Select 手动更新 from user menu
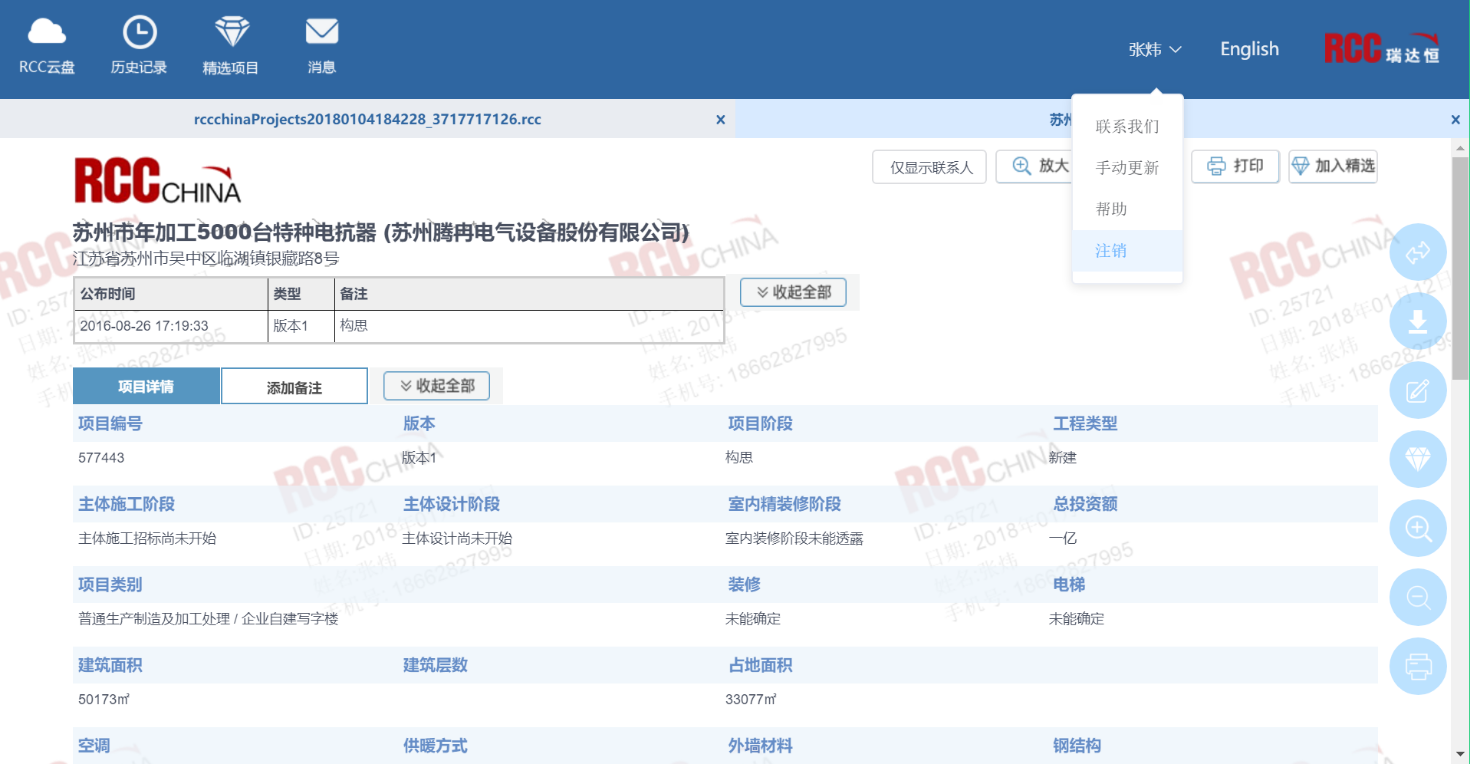Viewport: 1470px width, 764px height. (x=1127, y=168)
